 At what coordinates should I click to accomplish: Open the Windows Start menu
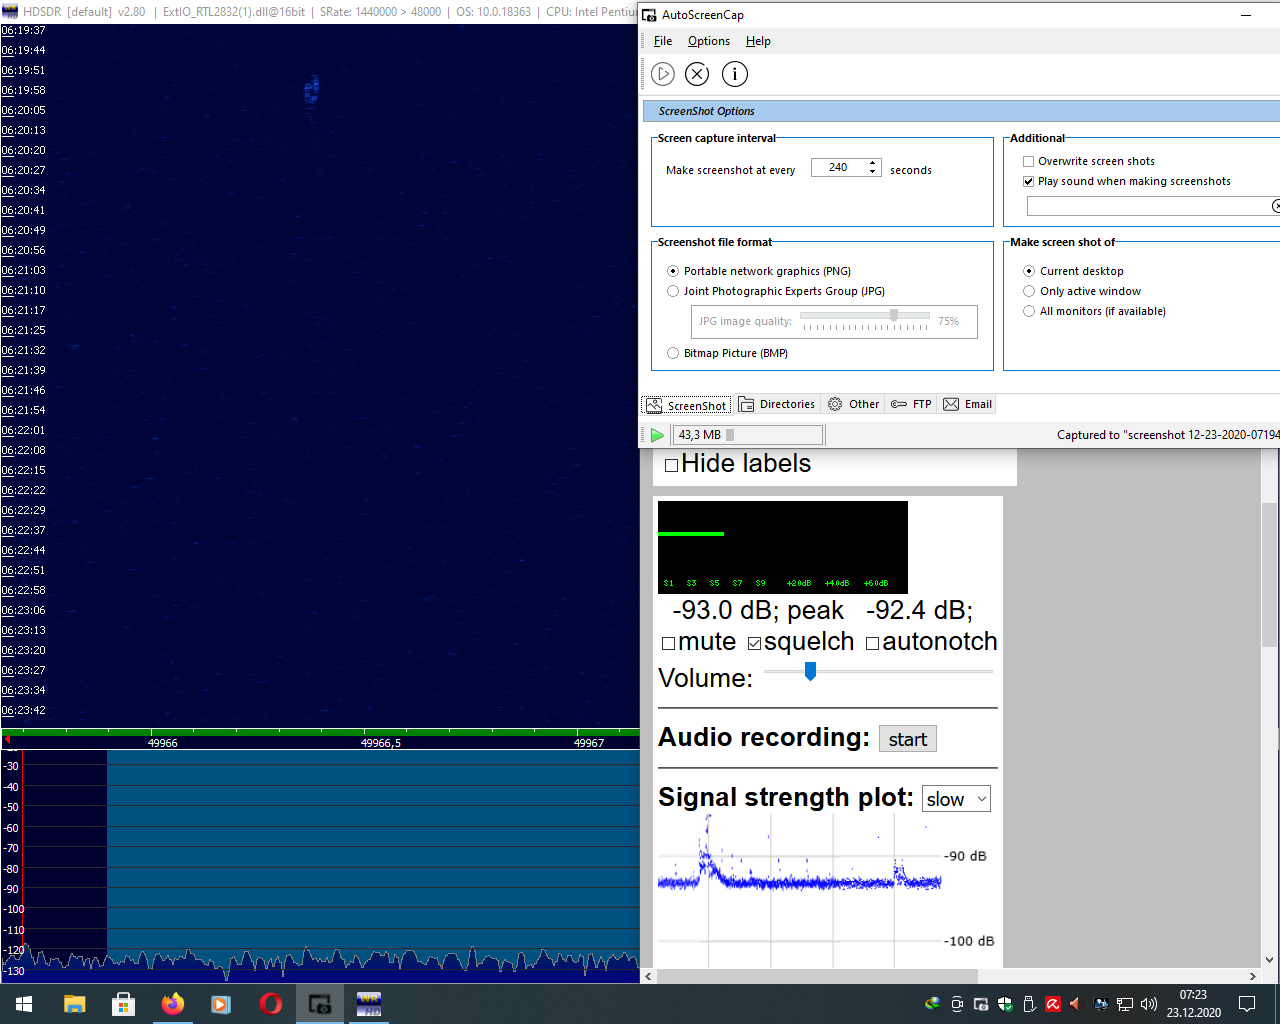[24, 1004]
